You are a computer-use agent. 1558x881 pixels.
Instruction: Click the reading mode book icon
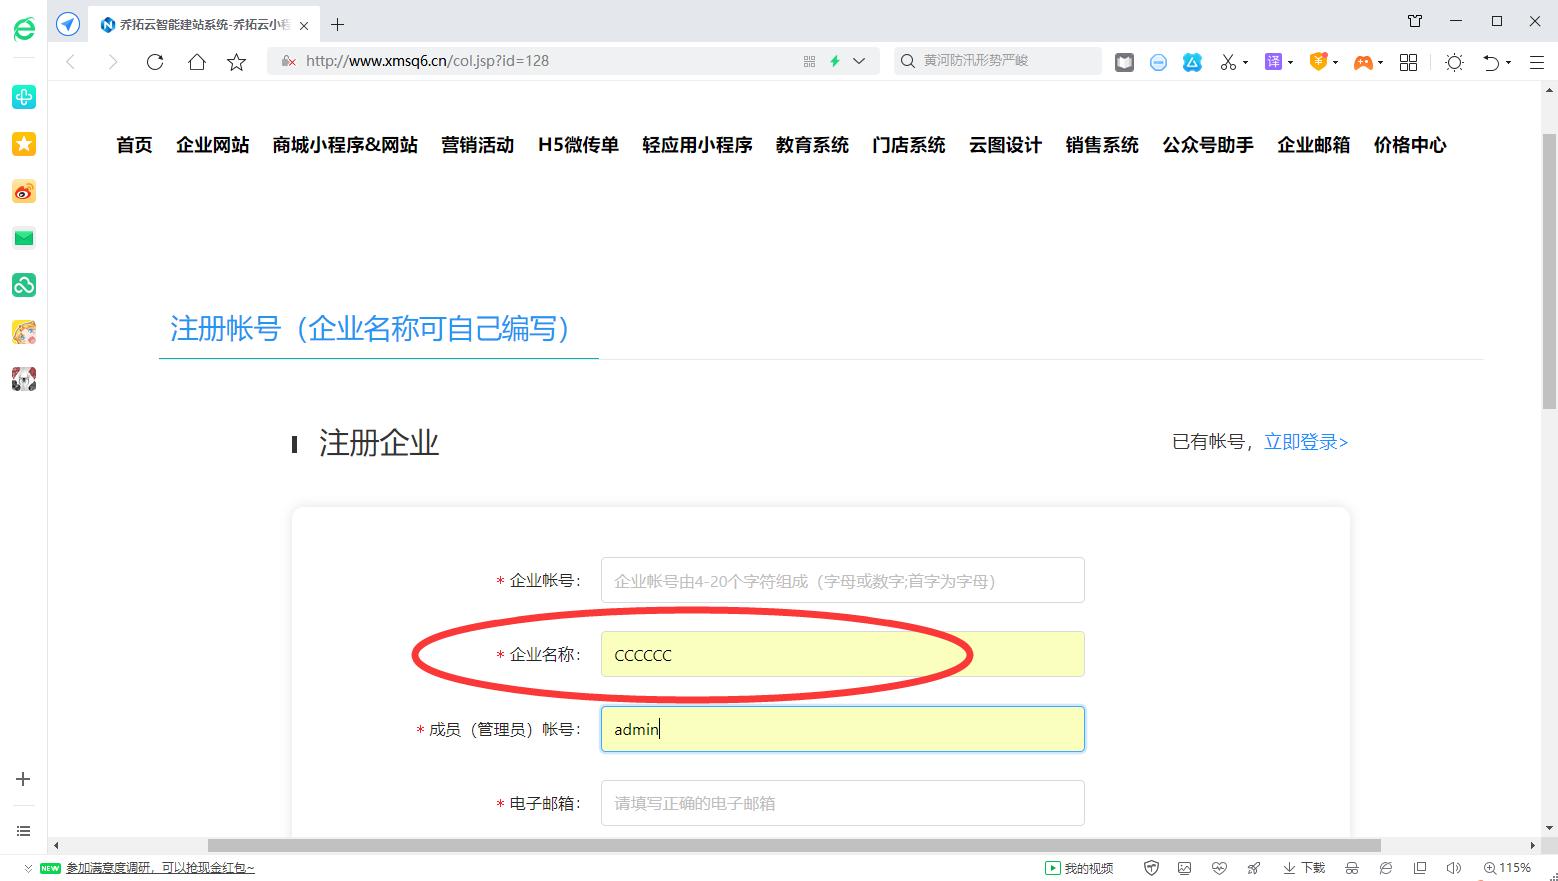click(x=1124, y=61)
